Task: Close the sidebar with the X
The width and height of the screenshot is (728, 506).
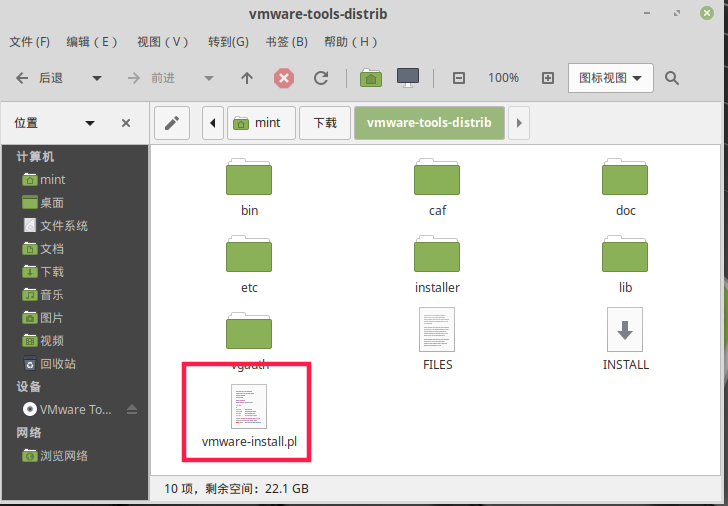Action: pyautogui.click(x=126, y=123)
